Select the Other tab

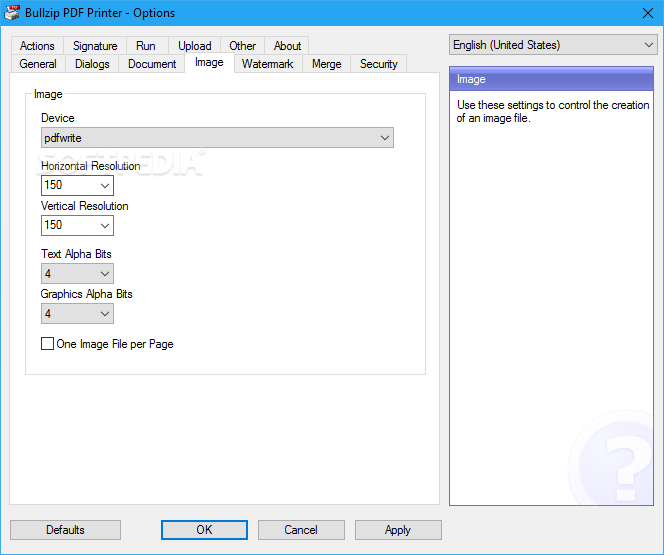(243, 46)
